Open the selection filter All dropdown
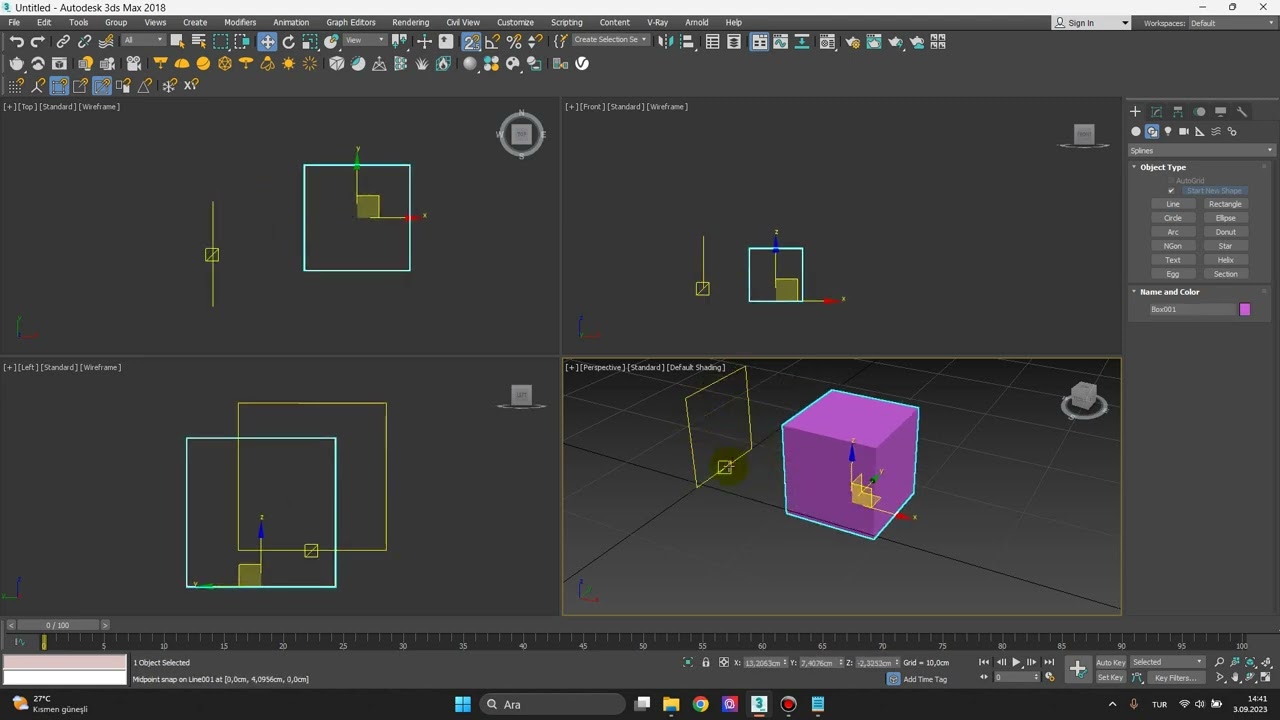Screen dimensions: 1280x720 point(143,41)
